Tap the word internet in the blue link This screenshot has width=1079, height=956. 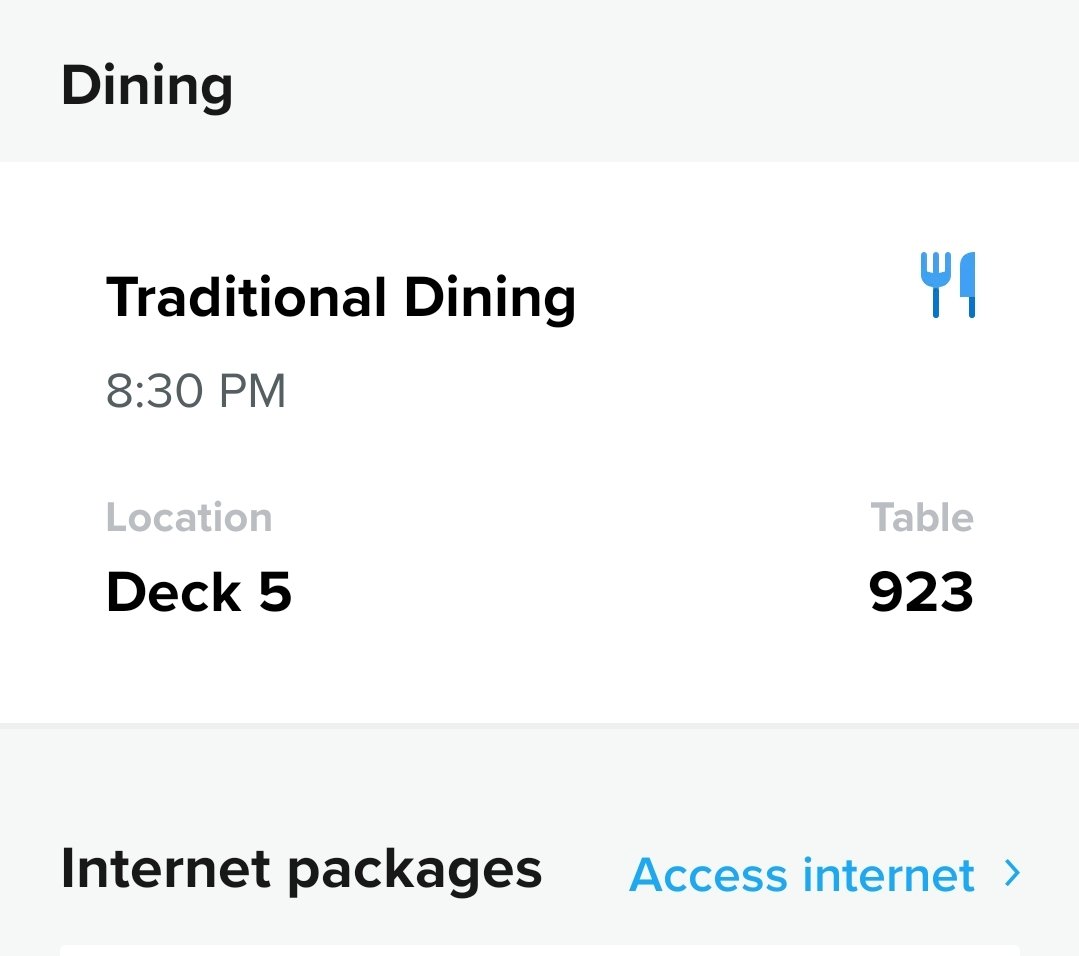point(889,875)
